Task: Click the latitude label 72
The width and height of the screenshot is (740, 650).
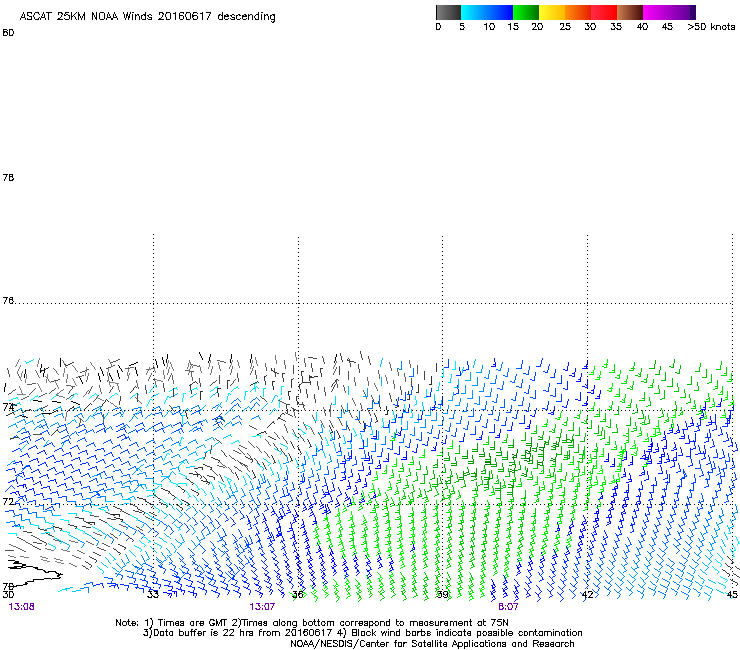Action: [8, 501]
